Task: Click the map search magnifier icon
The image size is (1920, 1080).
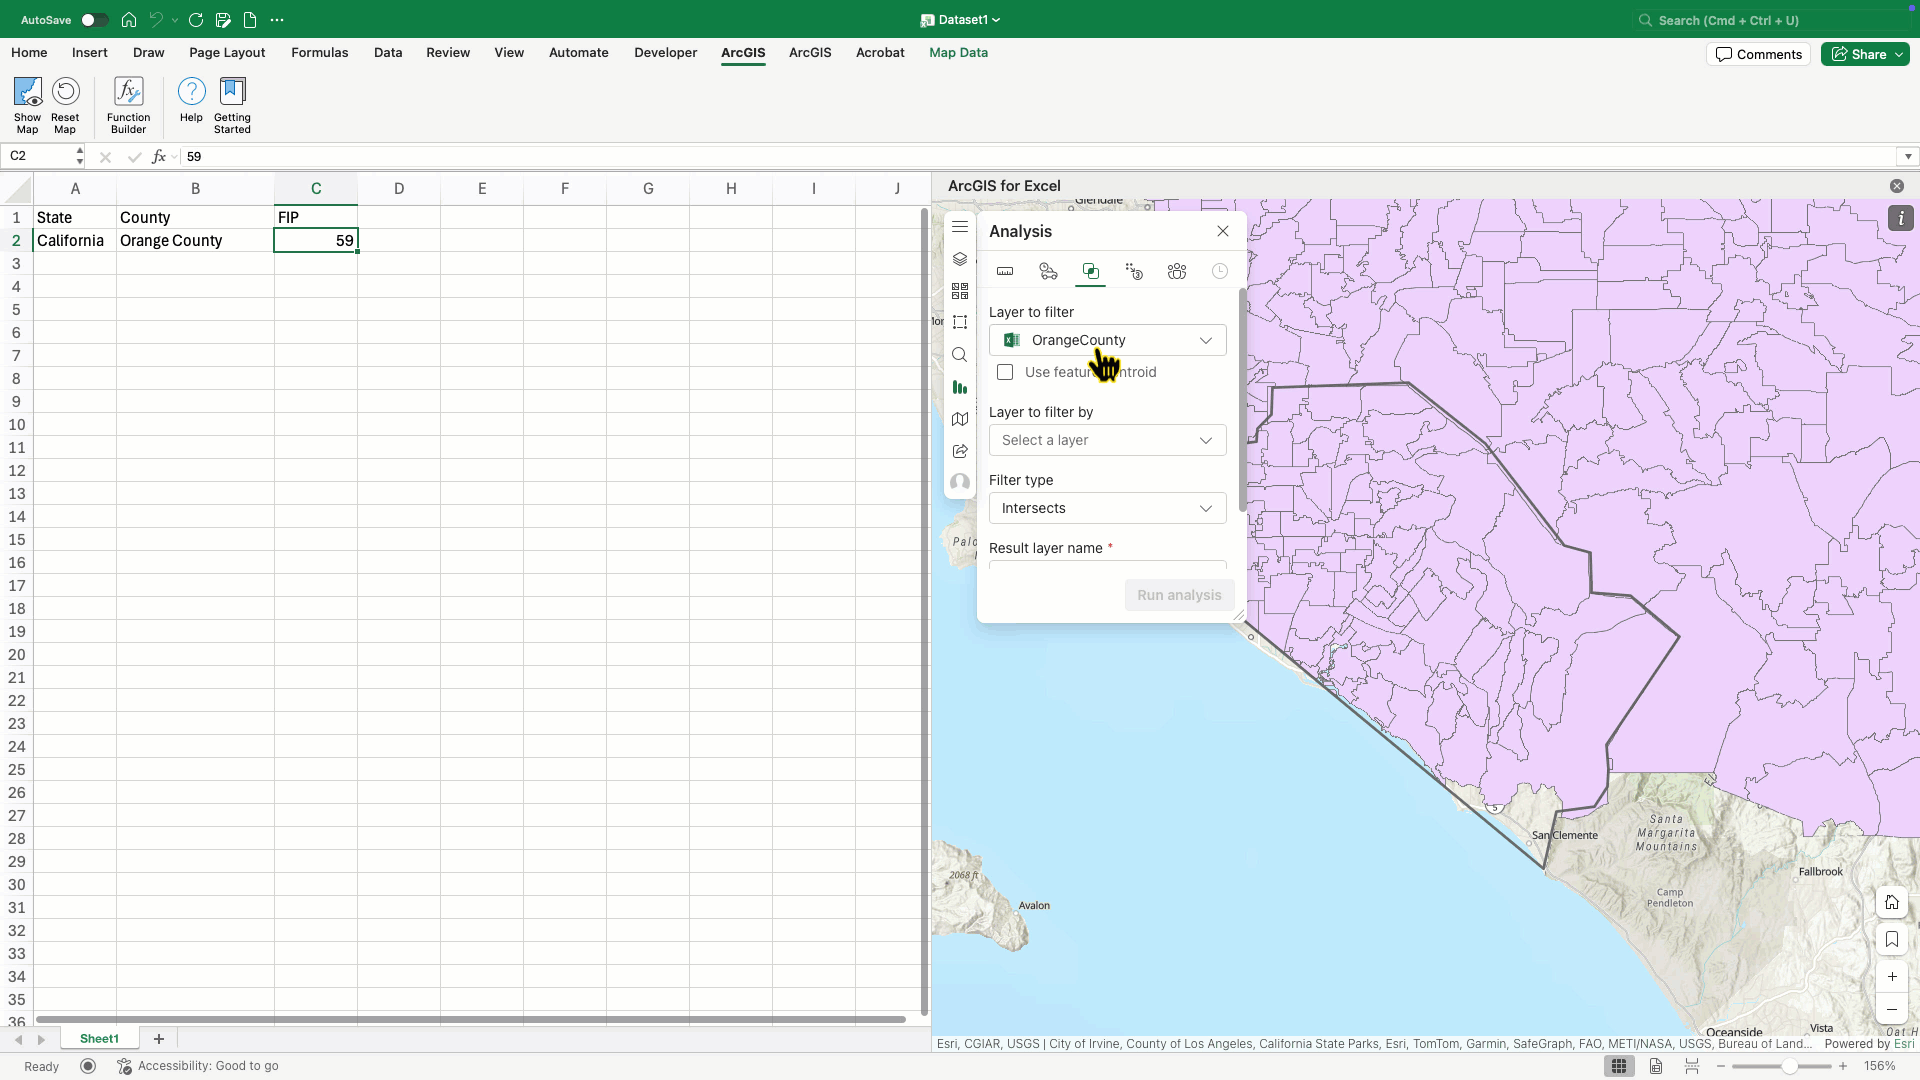Action: click(x=960, y=355)
